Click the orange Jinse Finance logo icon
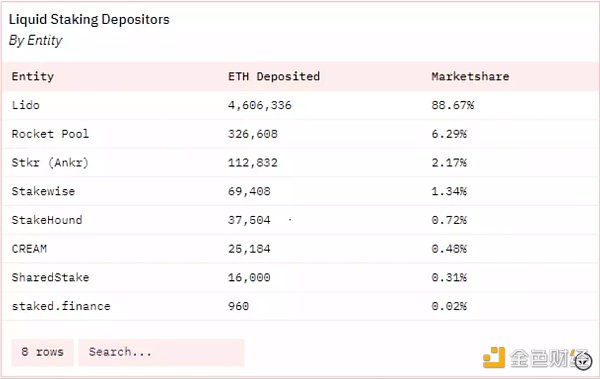This screenshot has height=379, width=600. 494,357
